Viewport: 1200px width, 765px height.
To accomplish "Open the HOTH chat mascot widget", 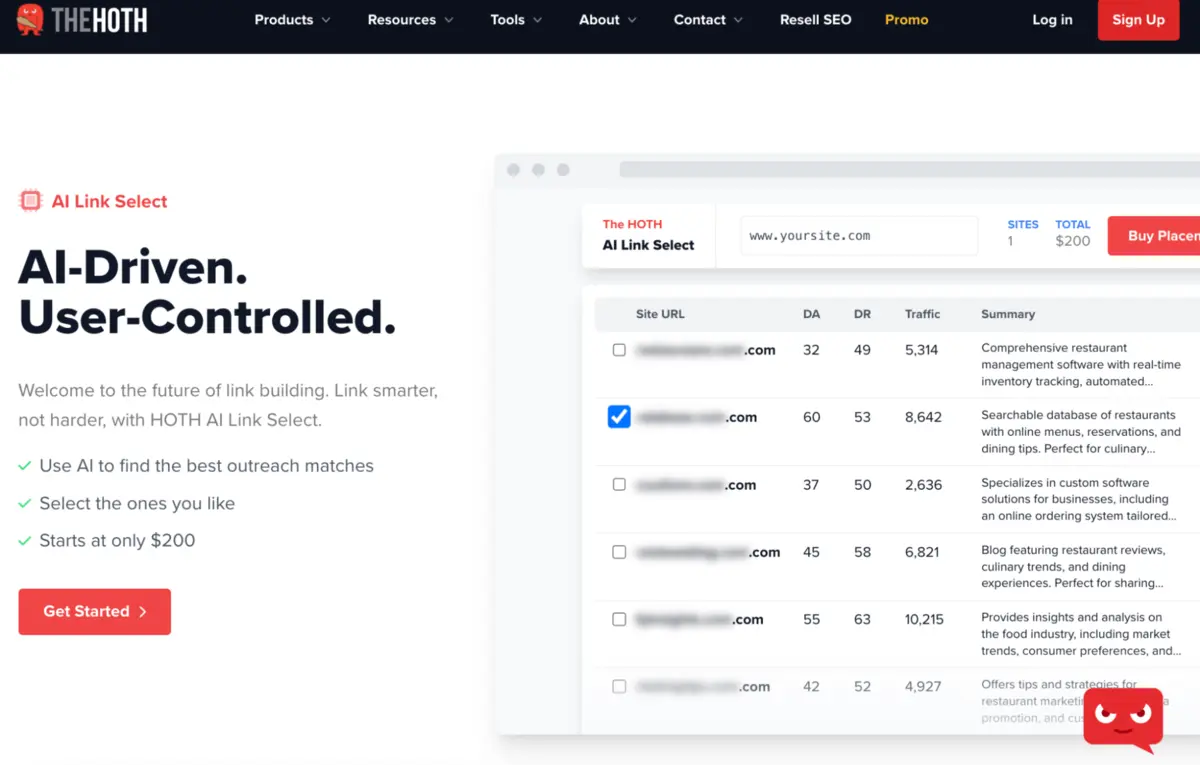I will tap(1122, 718).
